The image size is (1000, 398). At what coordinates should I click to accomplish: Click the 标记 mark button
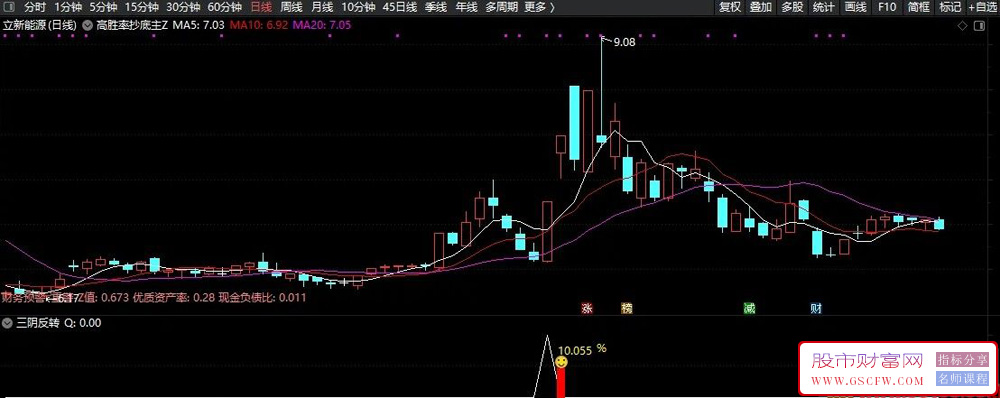[950, 8]
